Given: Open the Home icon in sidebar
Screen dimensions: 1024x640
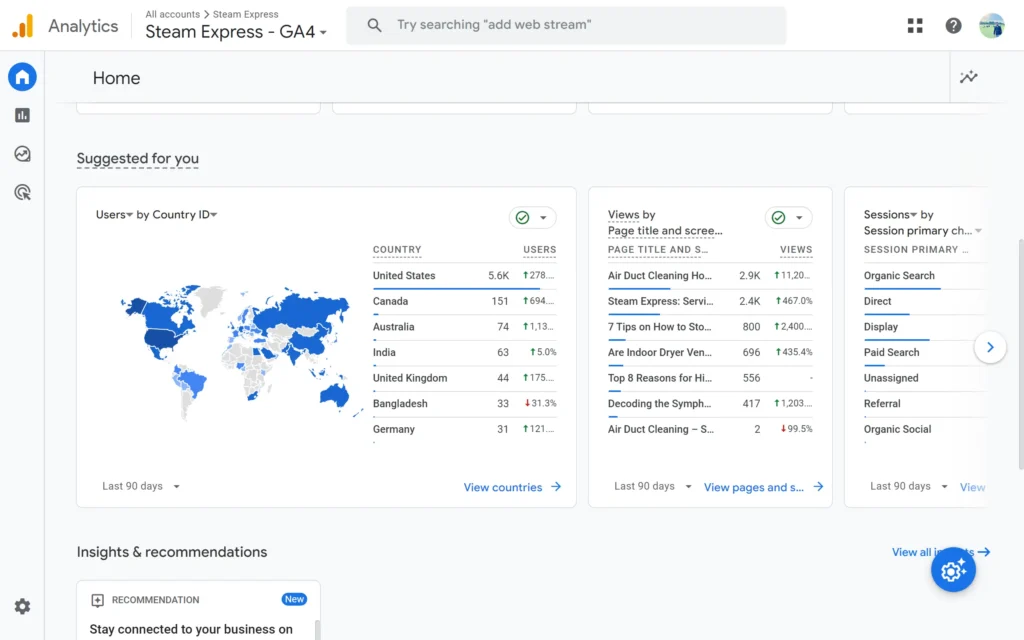Looking at the screenshot, I should coord(22,77).
